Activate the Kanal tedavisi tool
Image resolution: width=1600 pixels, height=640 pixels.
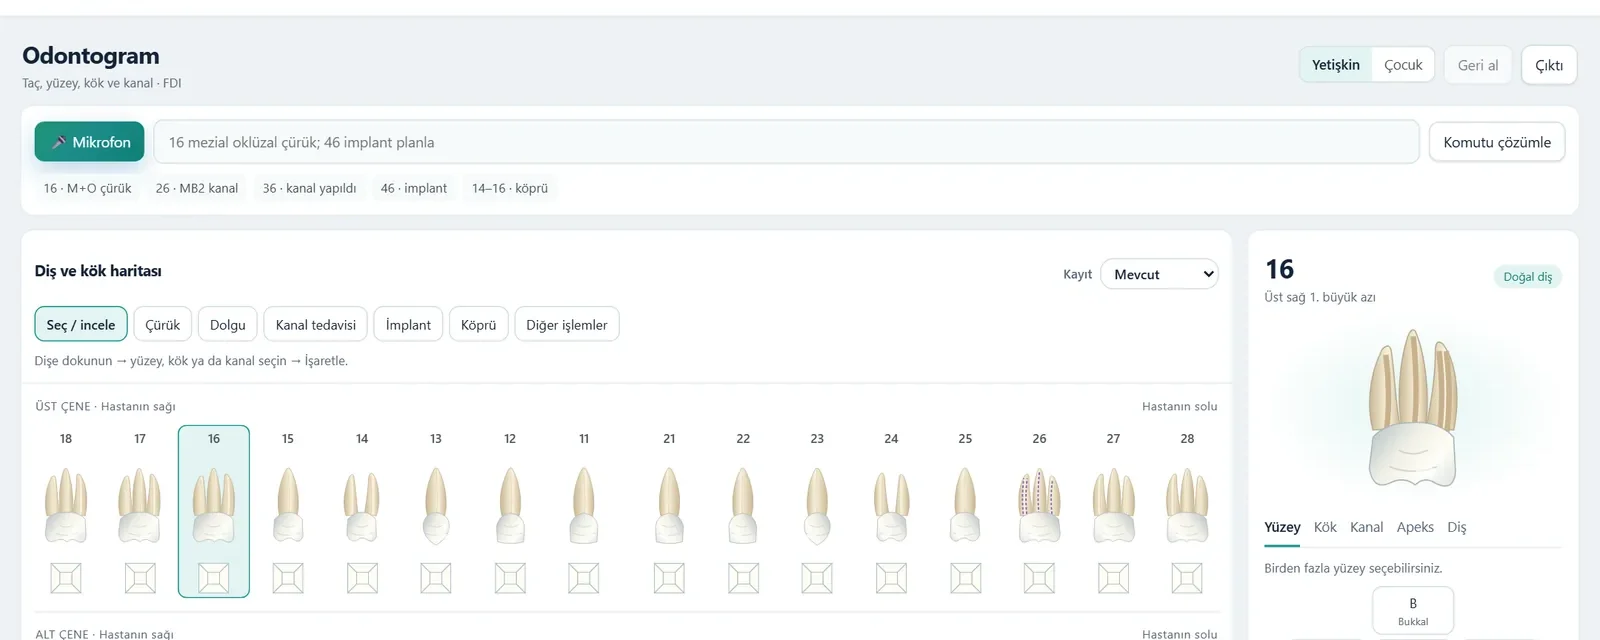316,324
